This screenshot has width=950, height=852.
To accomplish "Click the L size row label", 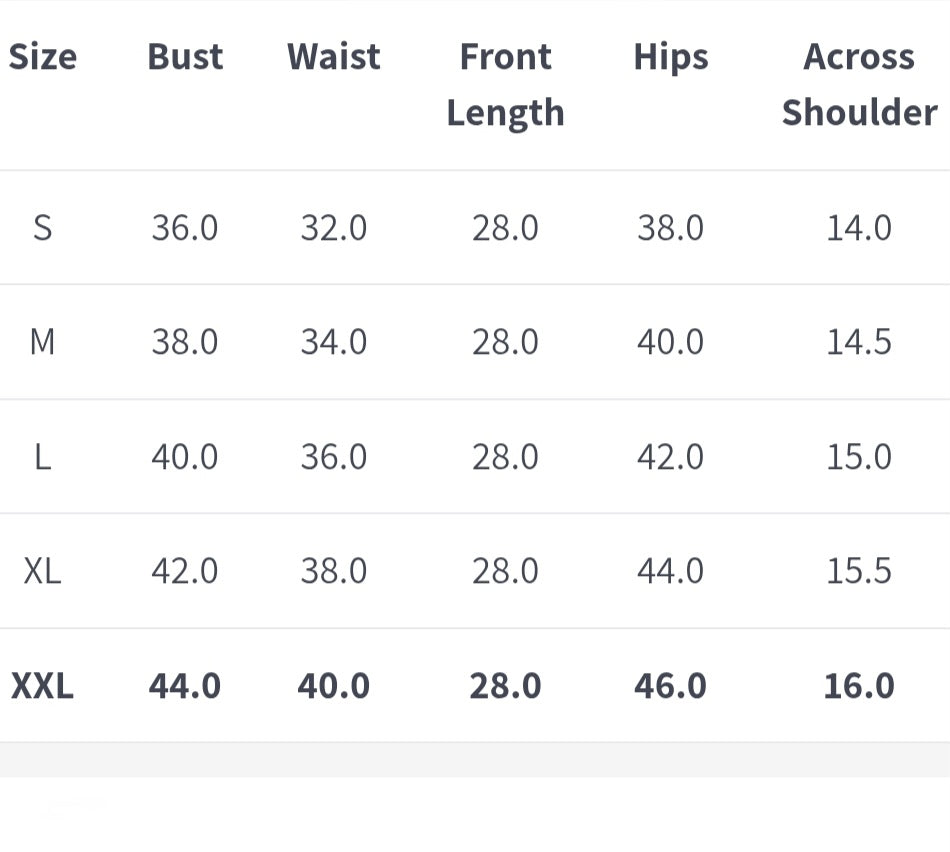I will point(42,457).
